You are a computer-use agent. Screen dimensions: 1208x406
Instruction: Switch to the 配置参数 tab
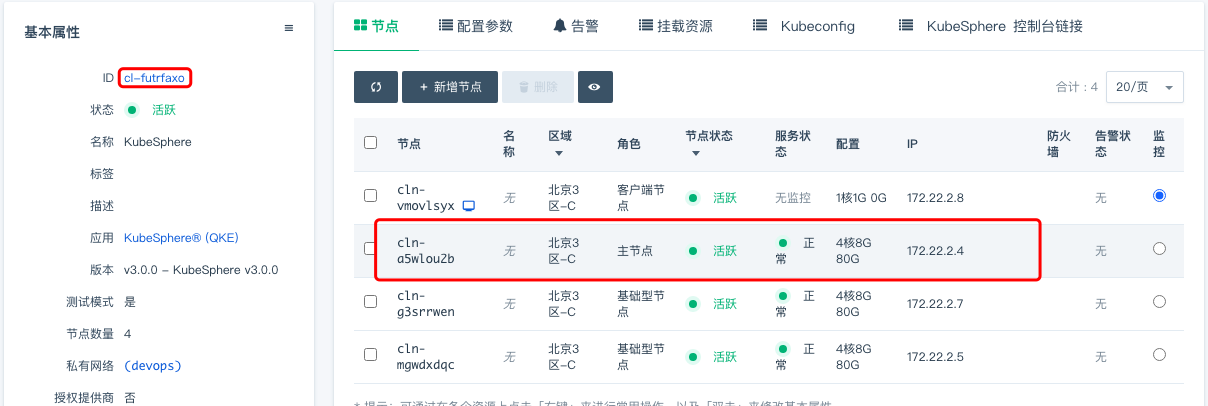[476, 26]
